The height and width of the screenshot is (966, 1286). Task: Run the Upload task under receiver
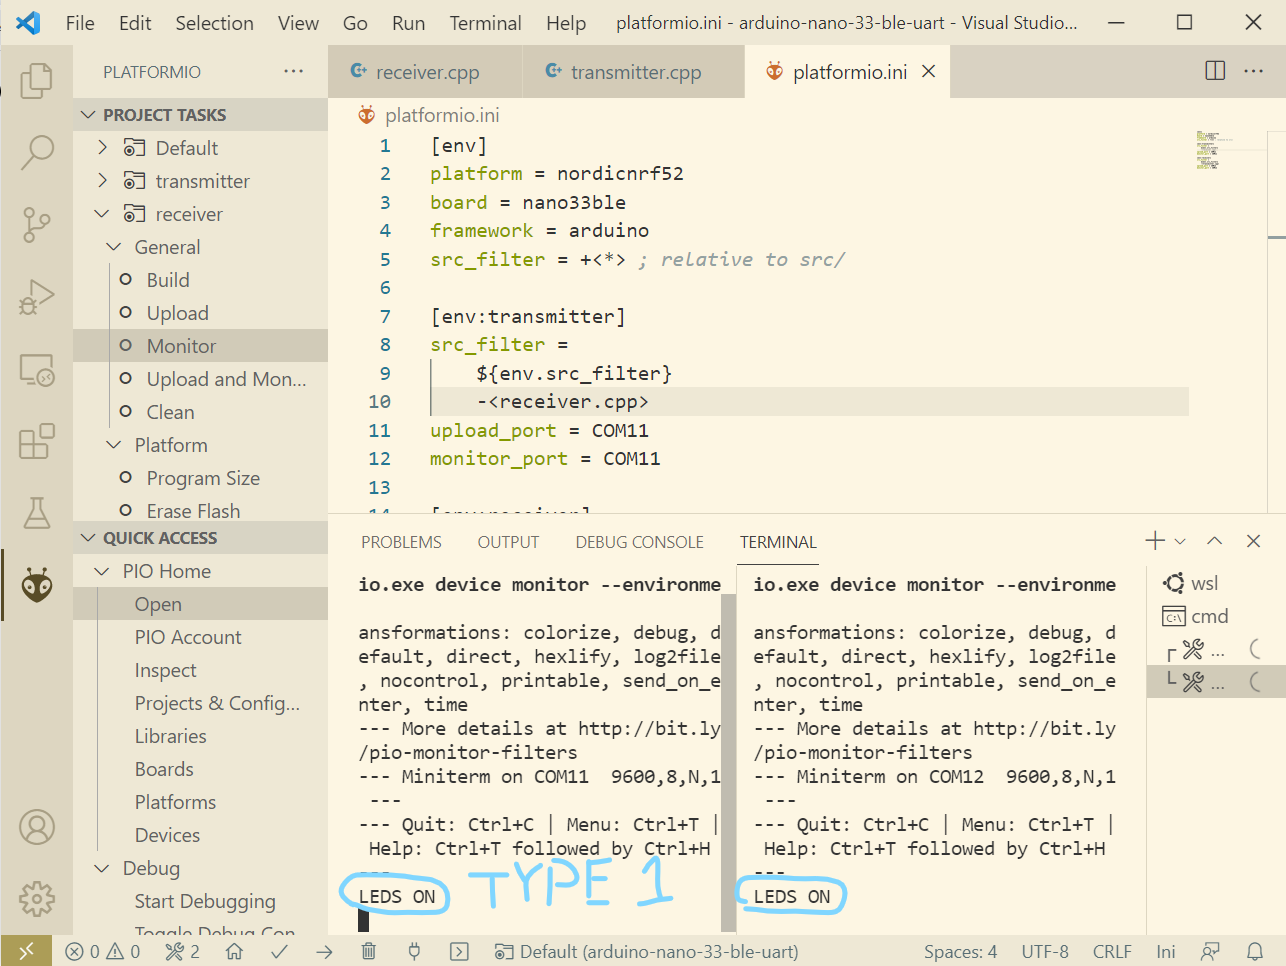(x=201, y=313)
